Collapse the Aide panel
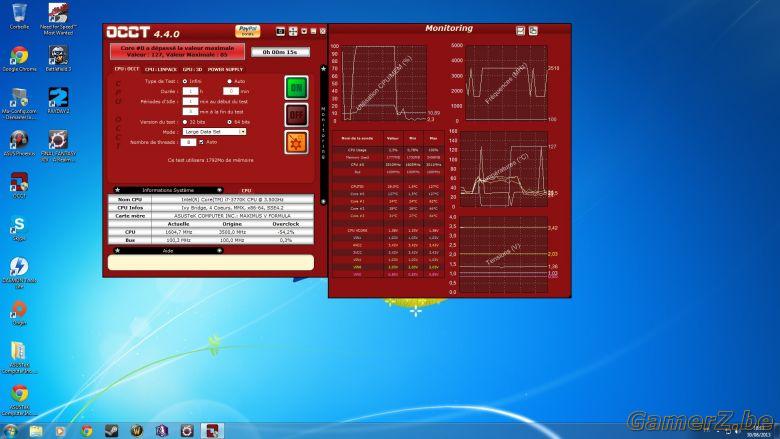 [x=219, y=251]
